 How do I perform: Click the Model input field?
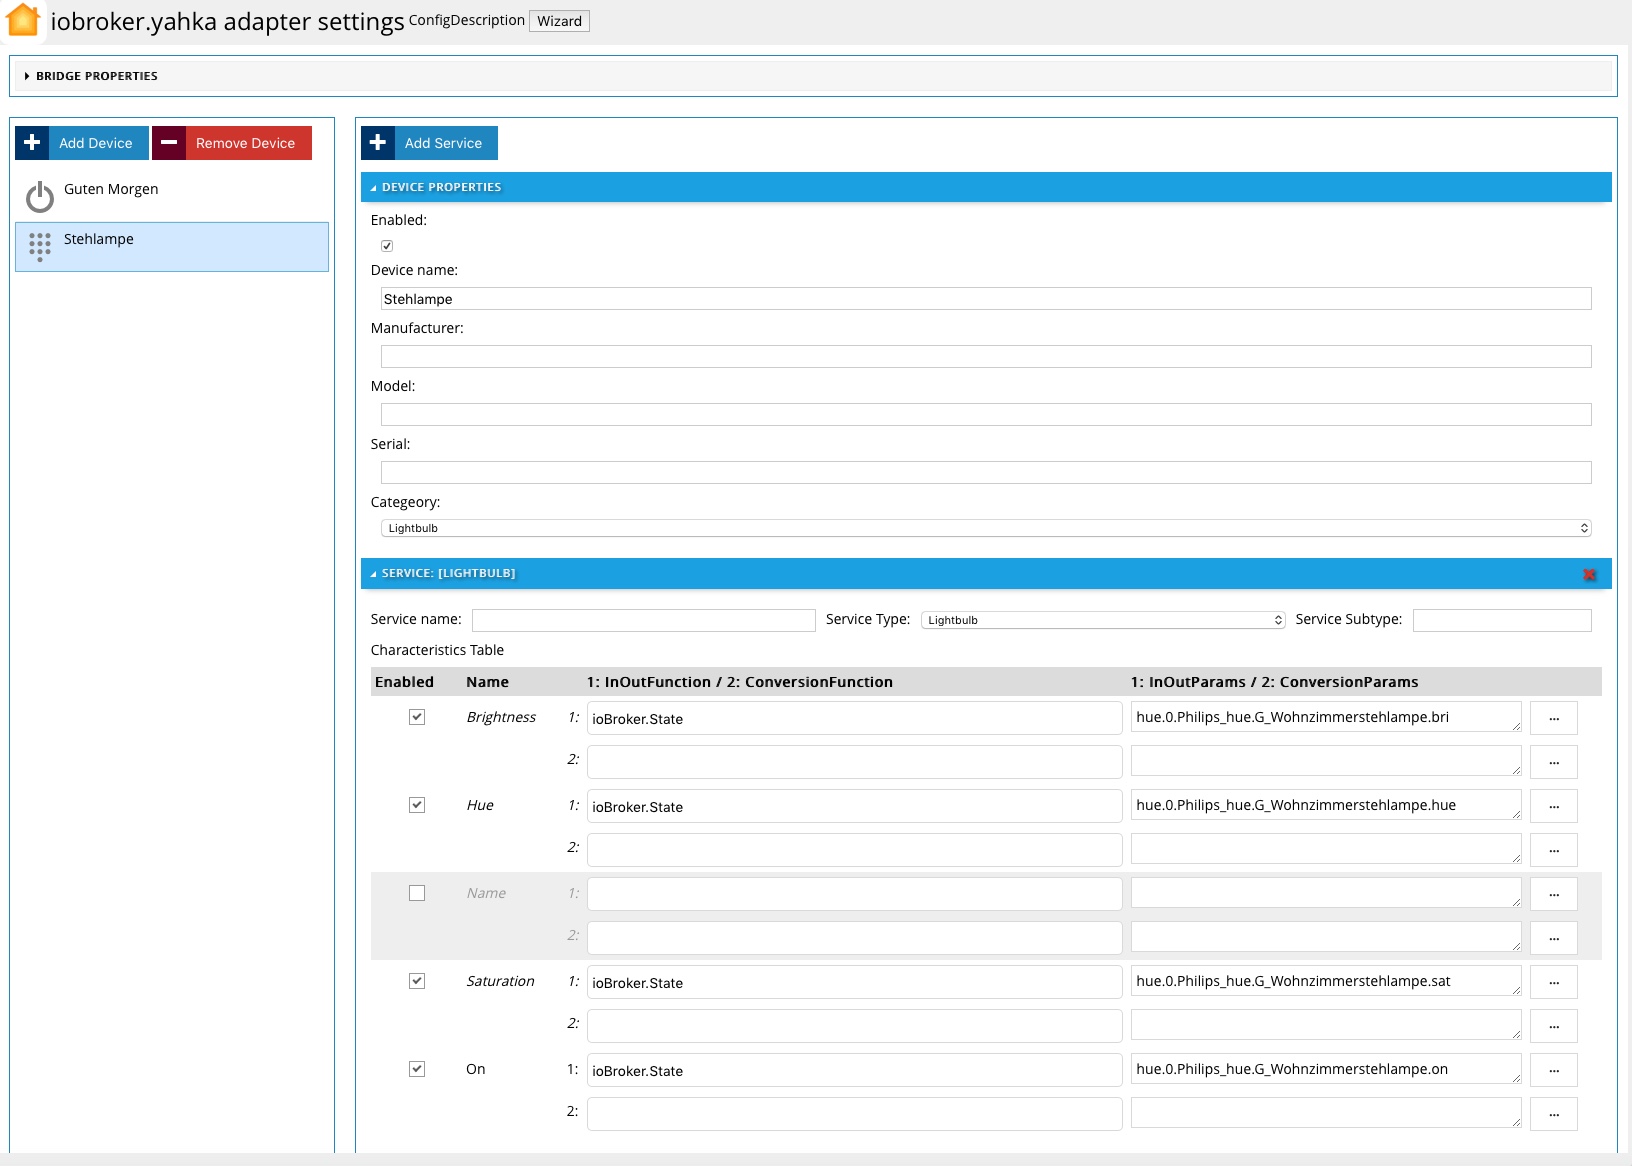[x=986, y=414]
